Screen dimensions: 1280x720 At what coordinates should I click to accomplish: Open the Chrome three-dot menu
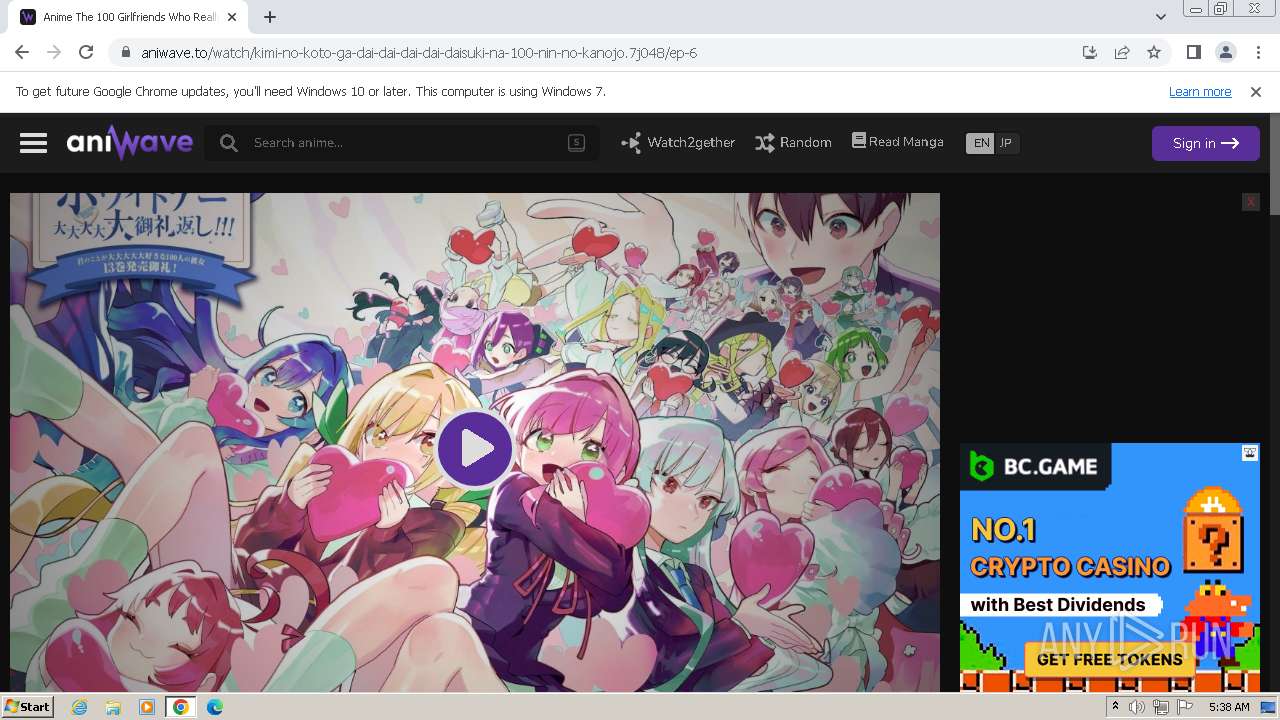click(x=1258, y=52)
